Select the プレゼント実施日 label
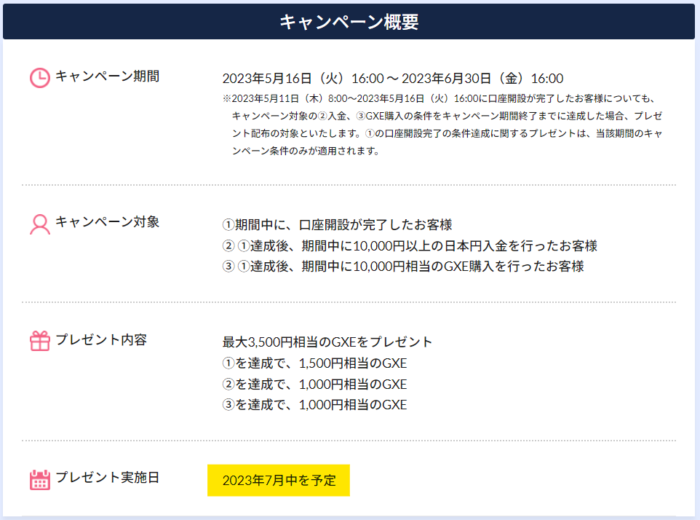Screen dimensions: 700x520 tap(107, 478)
